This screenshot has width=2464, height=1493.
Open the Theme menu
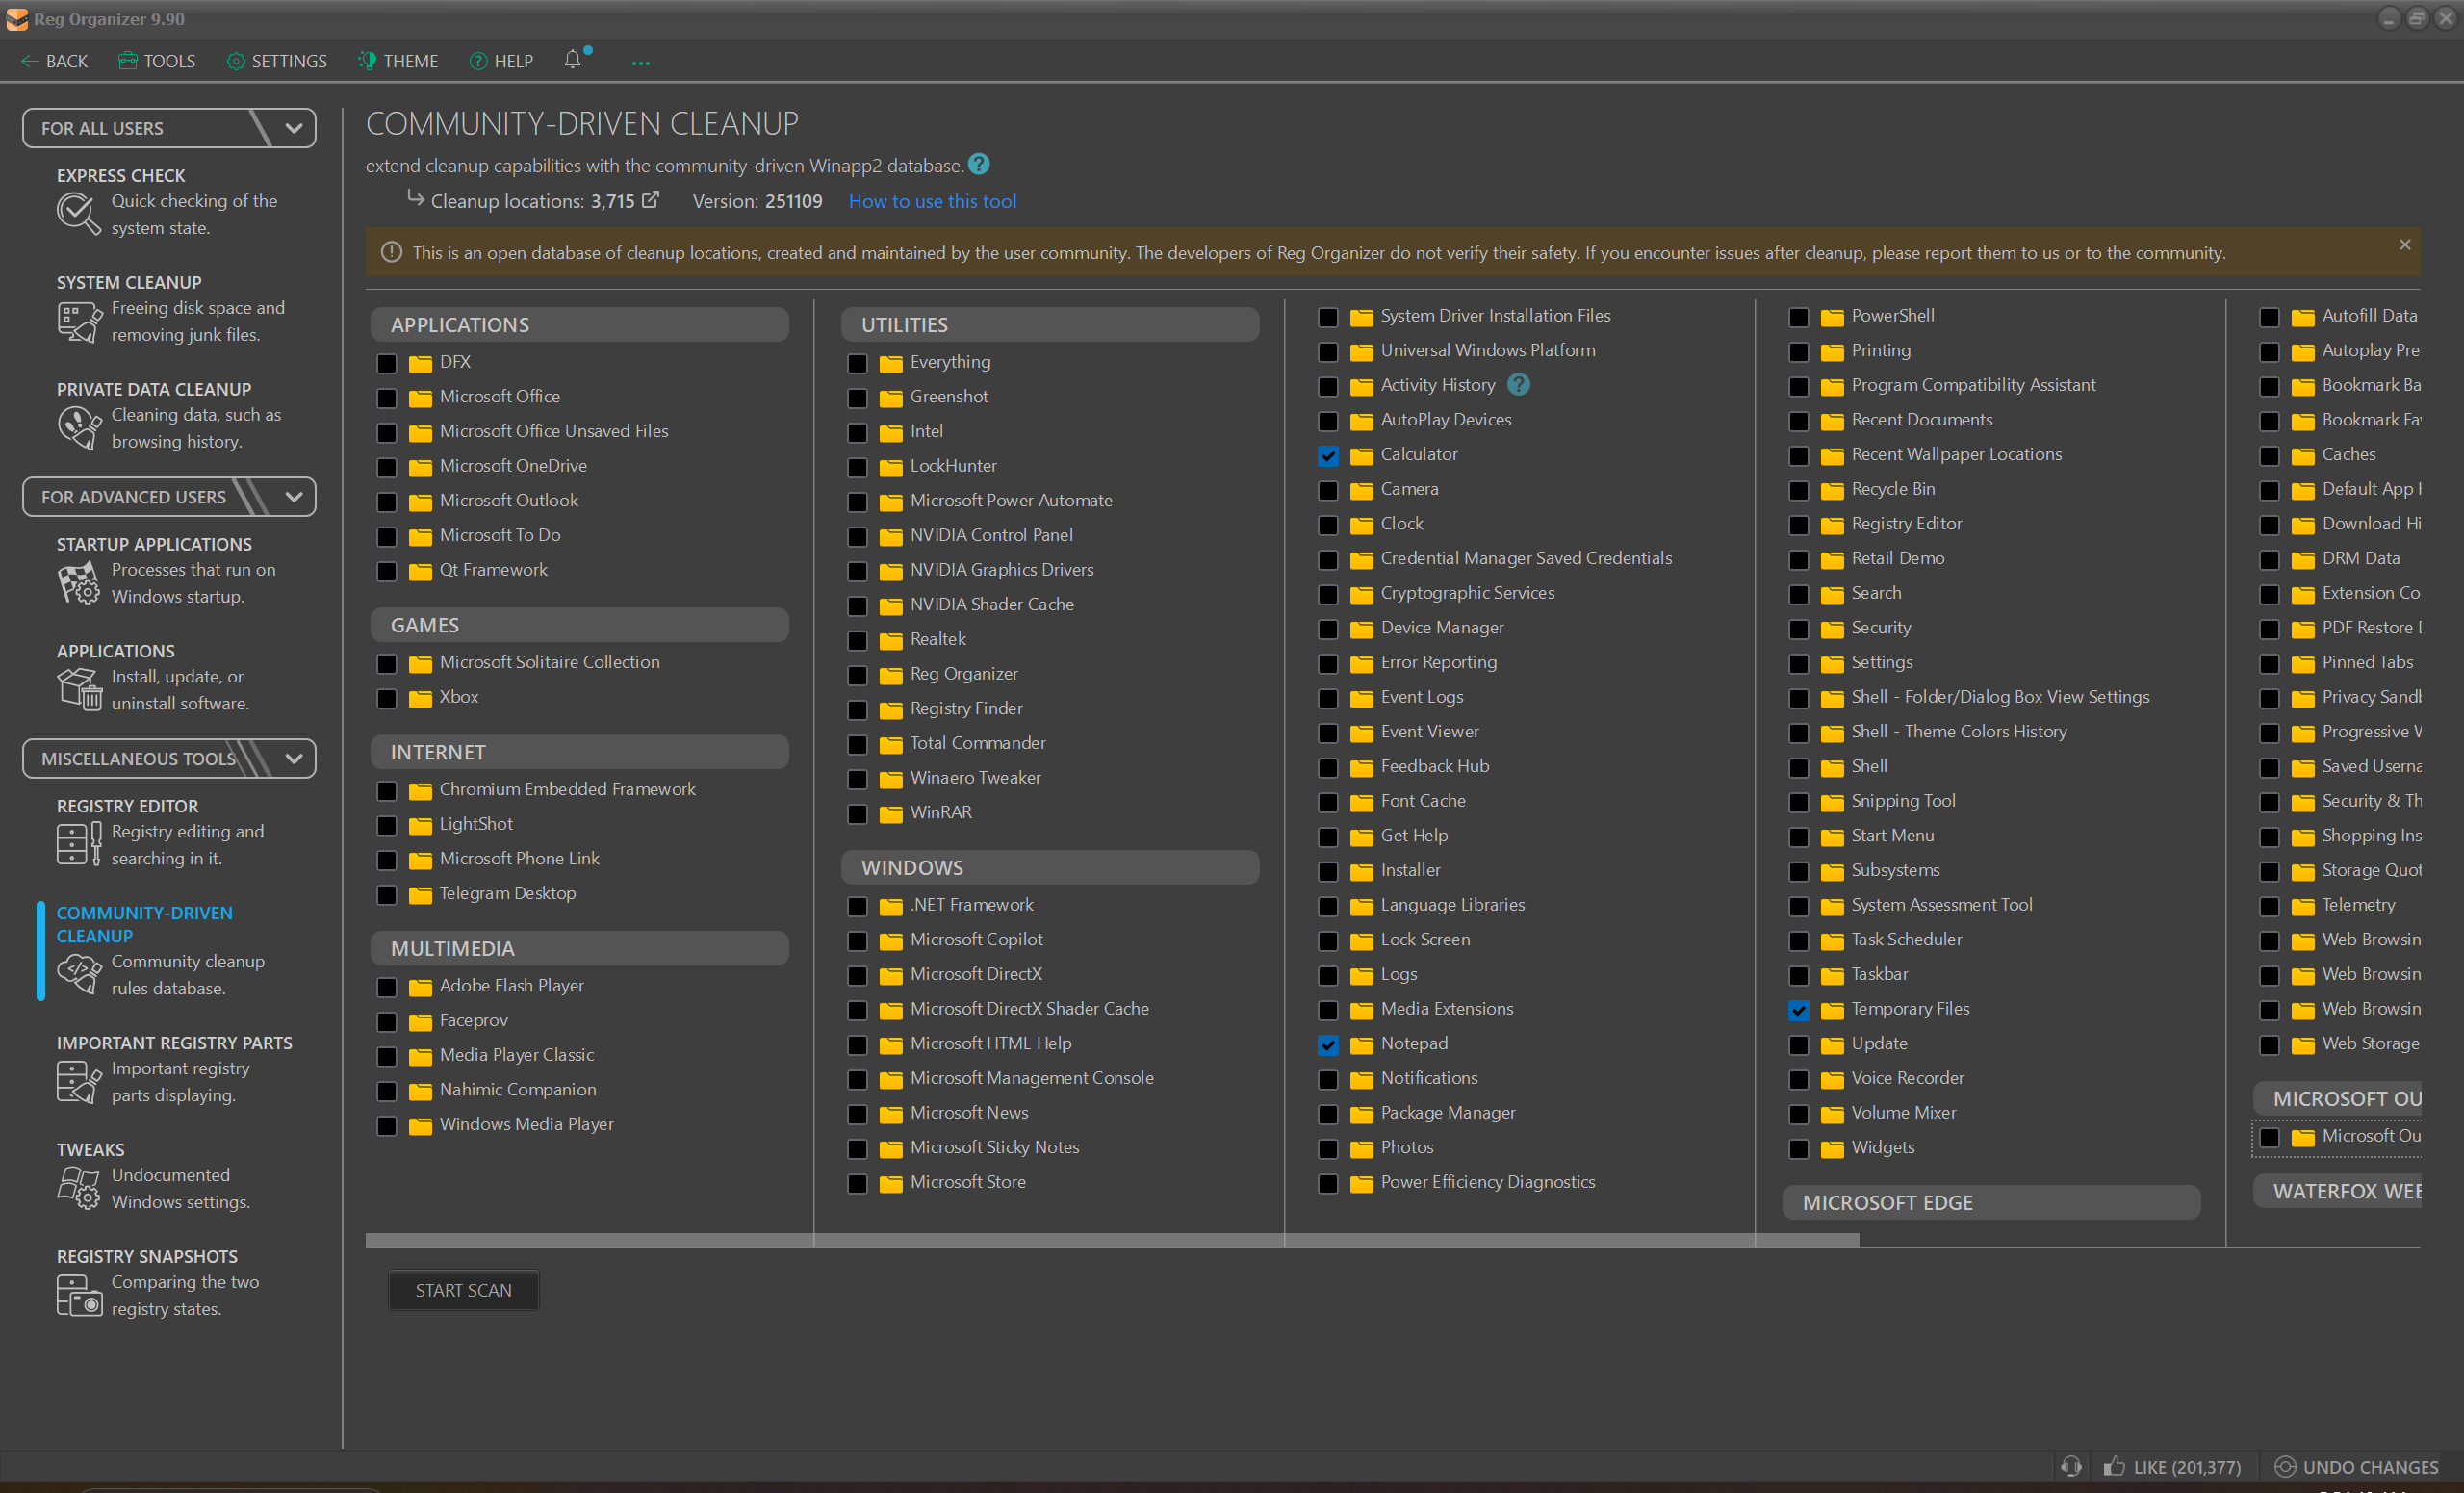pos(398,61)
